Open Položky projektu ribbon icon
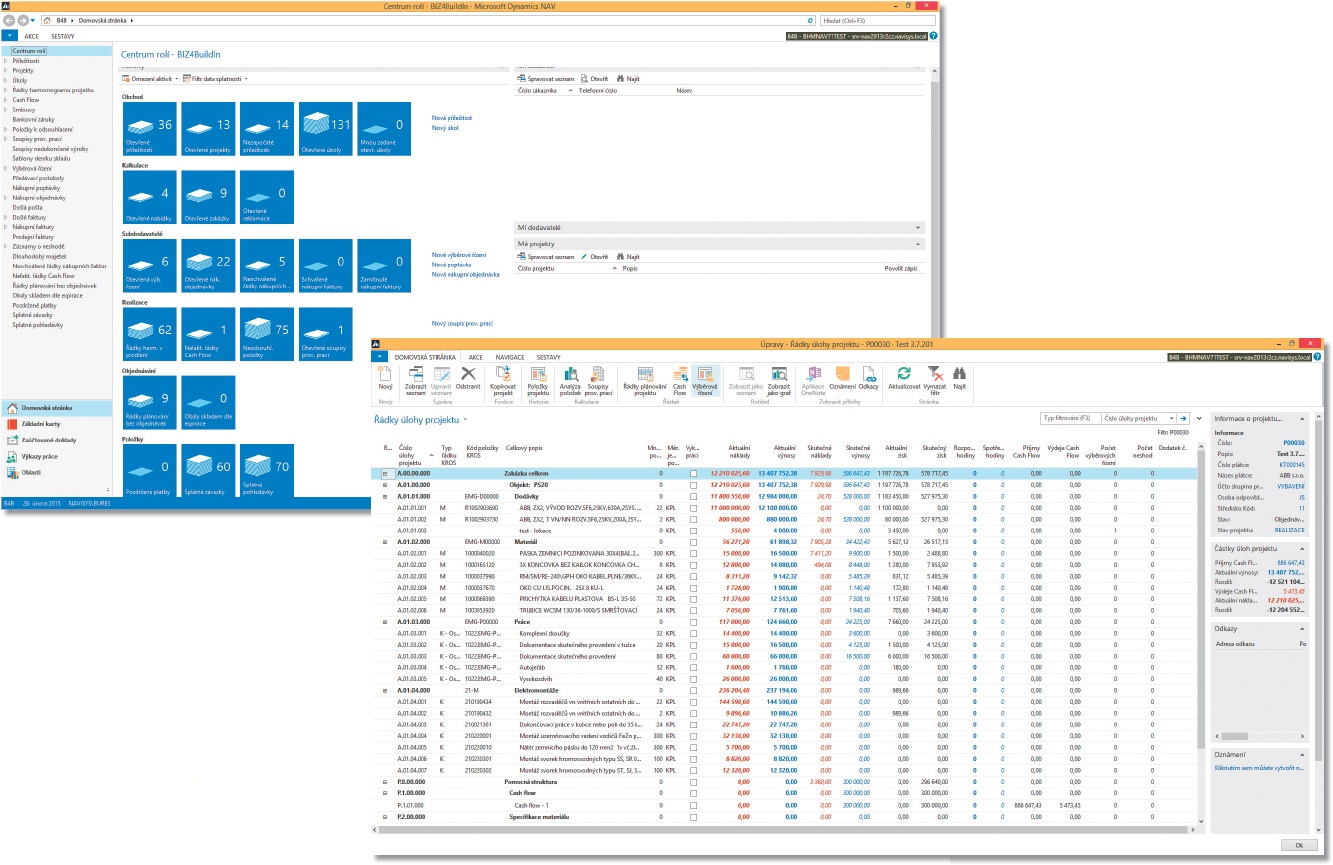Image resolution: width=1333 pixels, height=865 pixels. 538,379
